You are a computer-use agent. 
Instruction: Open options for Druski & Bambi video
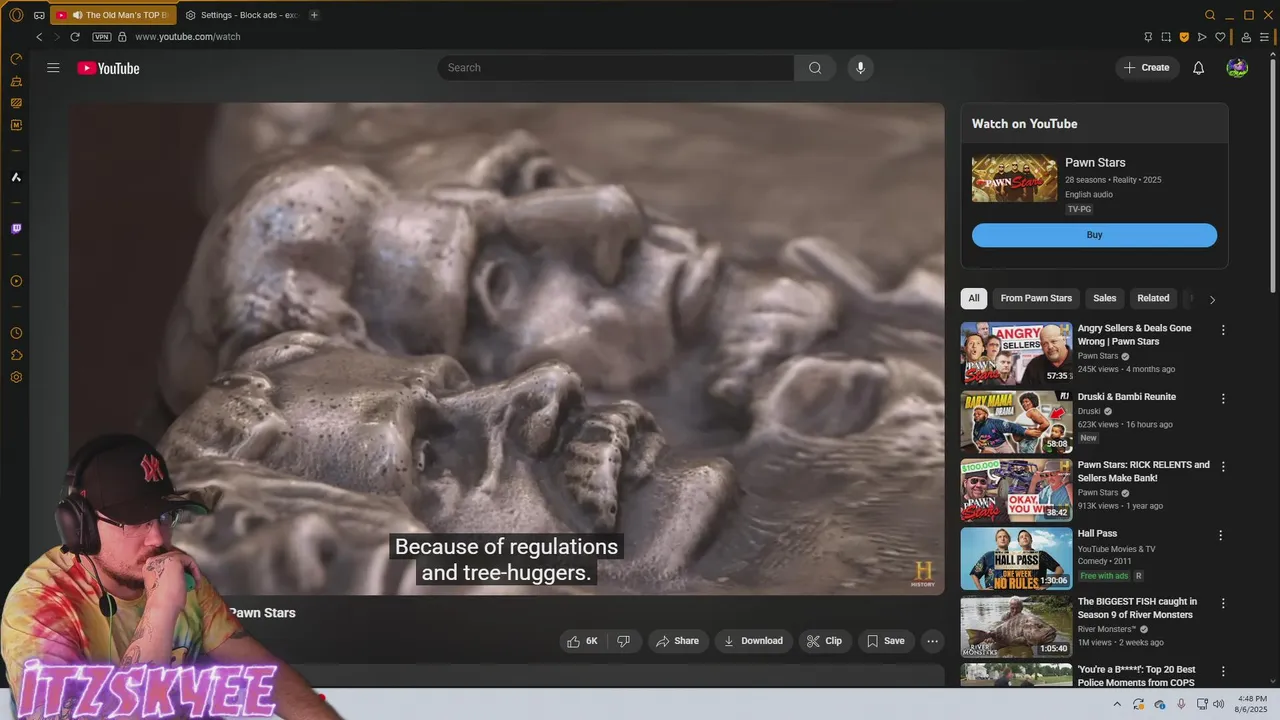pos(1222,398)
